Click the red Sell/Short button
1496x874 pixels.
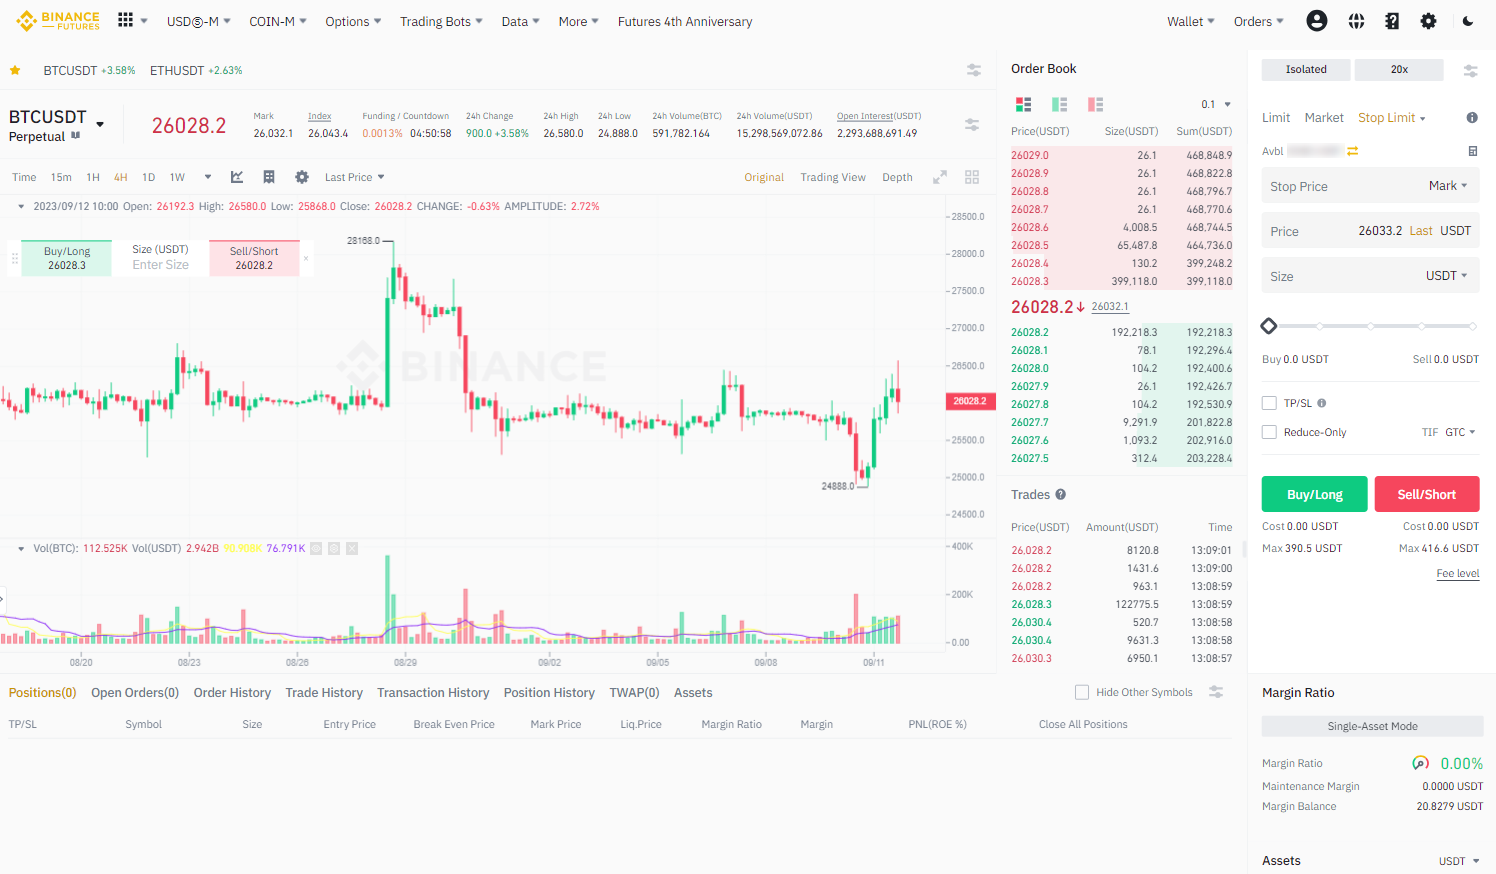point(1426,494)
